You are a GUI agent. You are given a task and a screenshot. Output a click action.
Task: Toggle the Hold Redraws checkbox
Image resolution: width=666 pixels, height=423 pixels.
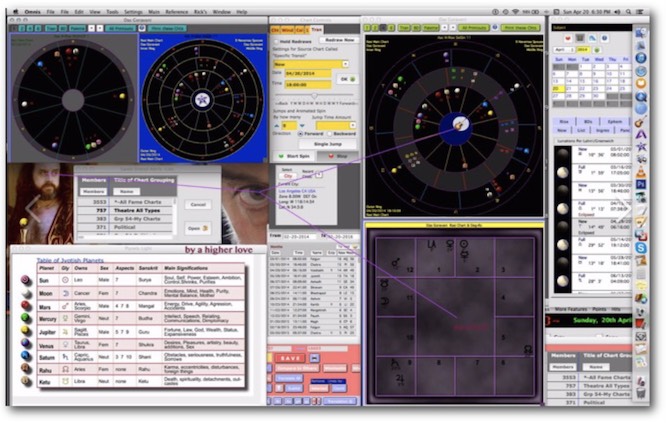(x=278, y=42)
